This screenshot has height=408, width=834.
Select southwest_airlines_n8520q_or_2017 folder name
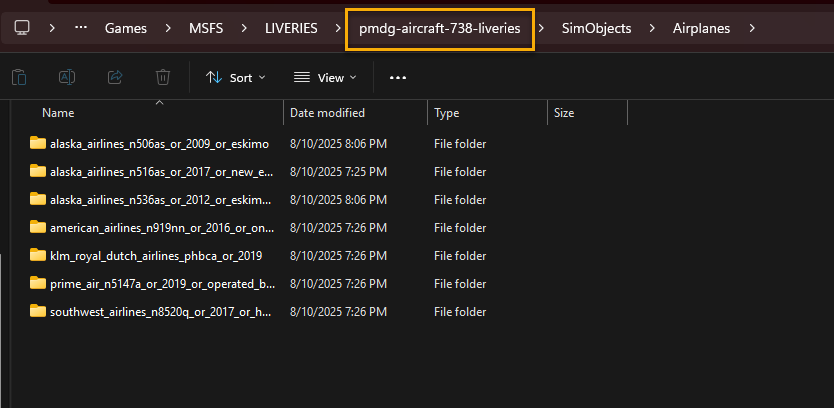(162, 312)
